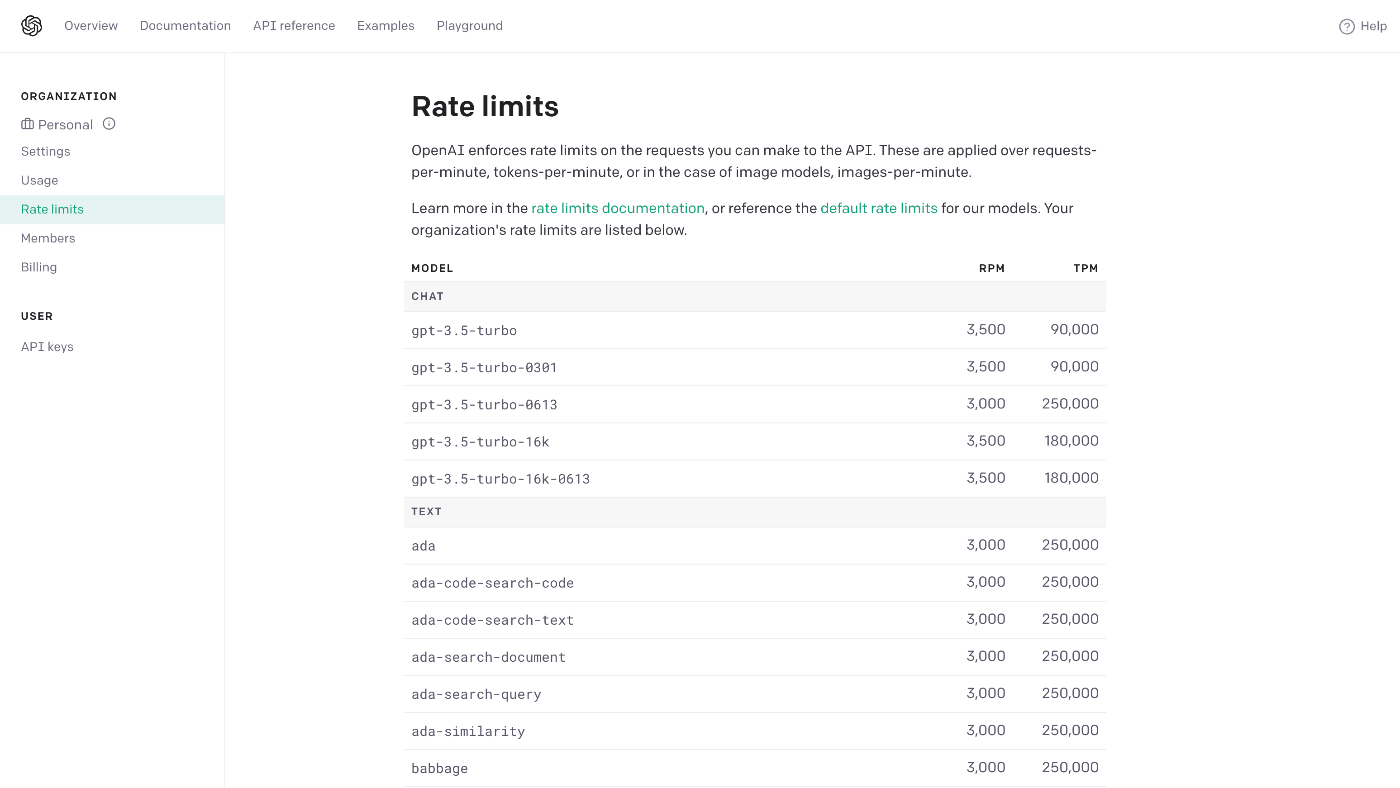This screenshot has width=1400, height=788.
Task: Select Rate limits in the sidebar
Action: pos(112,209)
